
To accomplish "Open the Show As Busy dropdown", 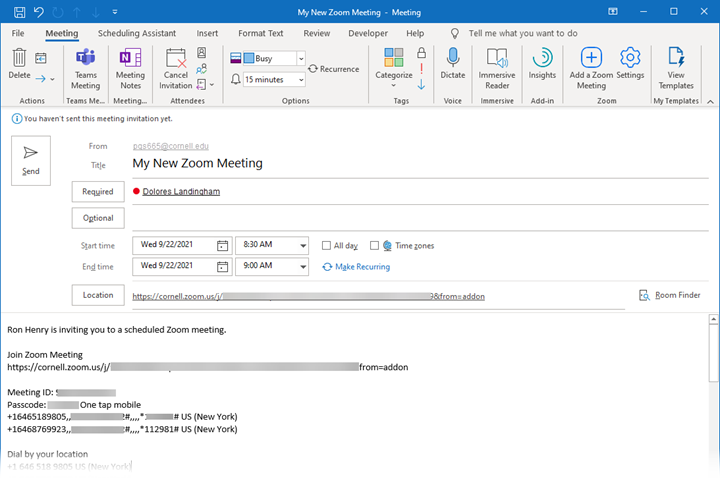I will click(301, 58).
